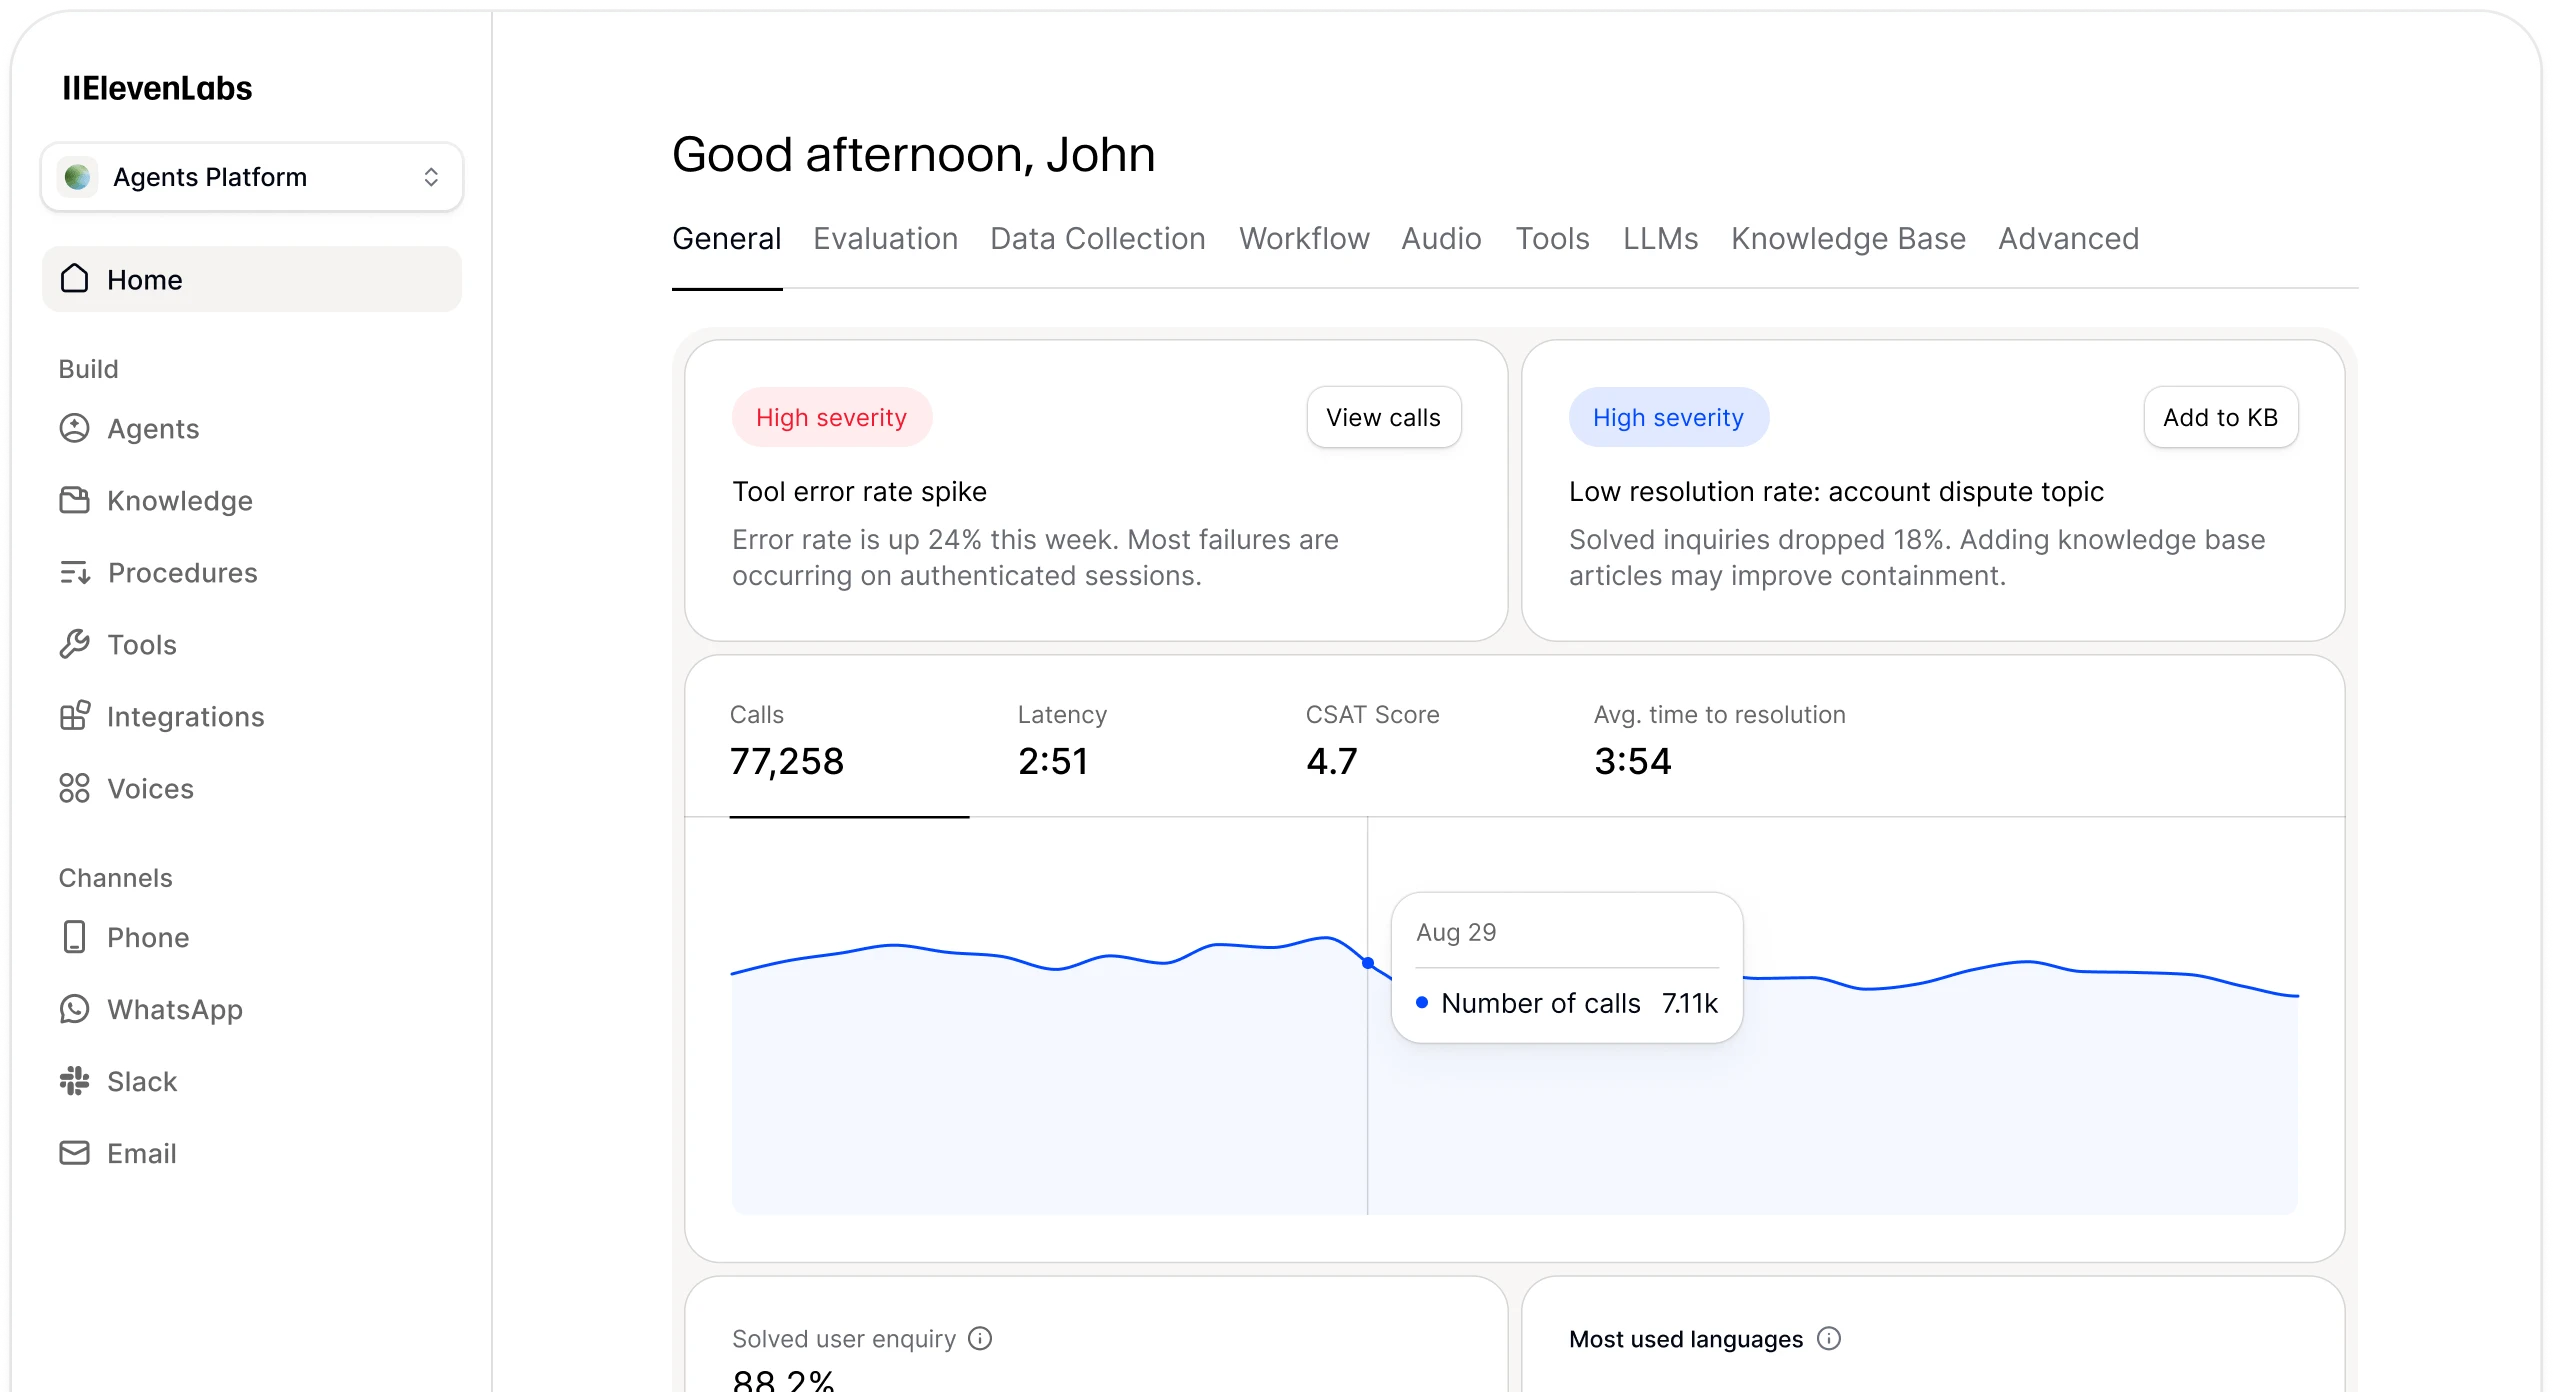Screen dimensions: 2553x1392
Task: Click the Number of calls tooltip entry
Action: [1567, 1002]
